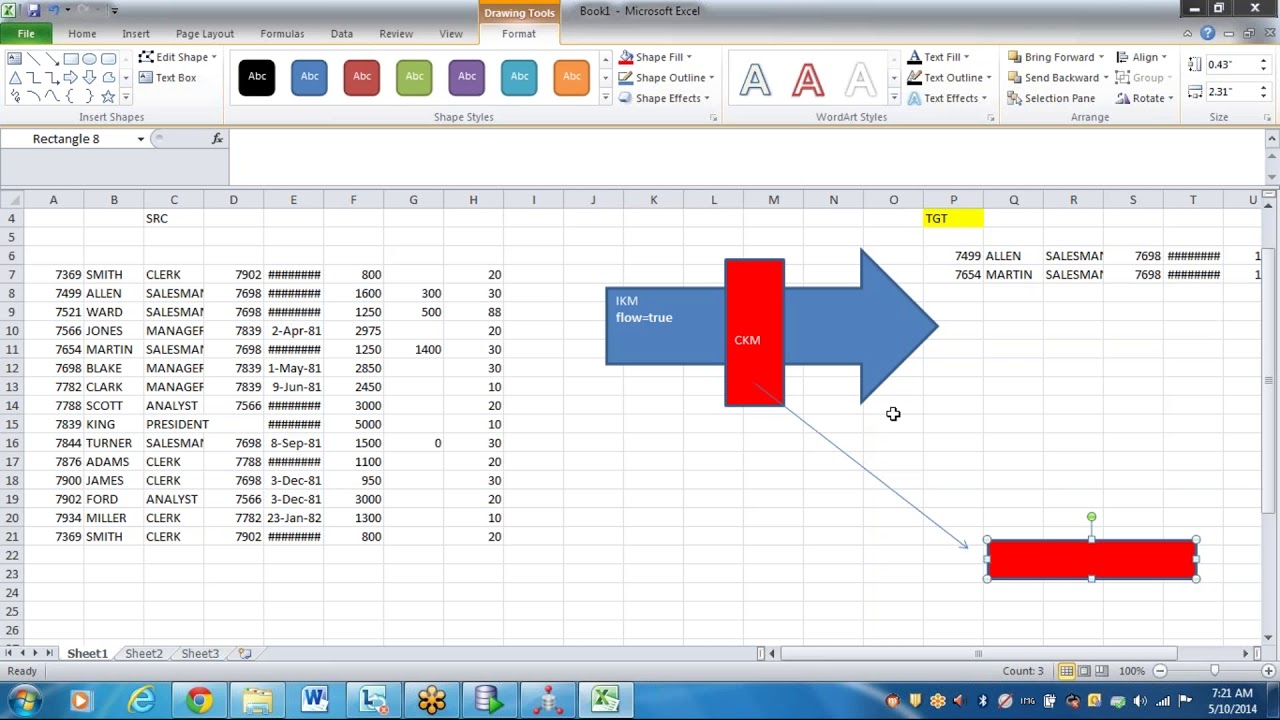Click the Text Box button
Viewport: 1280px width, 720px height.
[x=168, y=78]
